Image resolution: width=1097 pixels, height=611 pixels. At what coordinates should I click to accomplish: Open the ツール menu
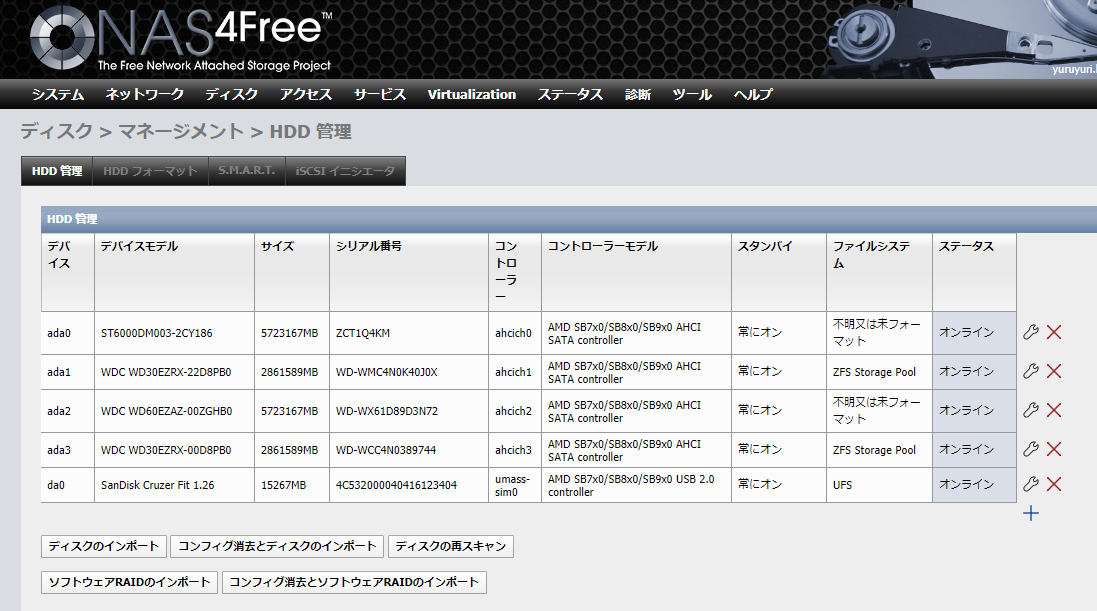[692, 94]
